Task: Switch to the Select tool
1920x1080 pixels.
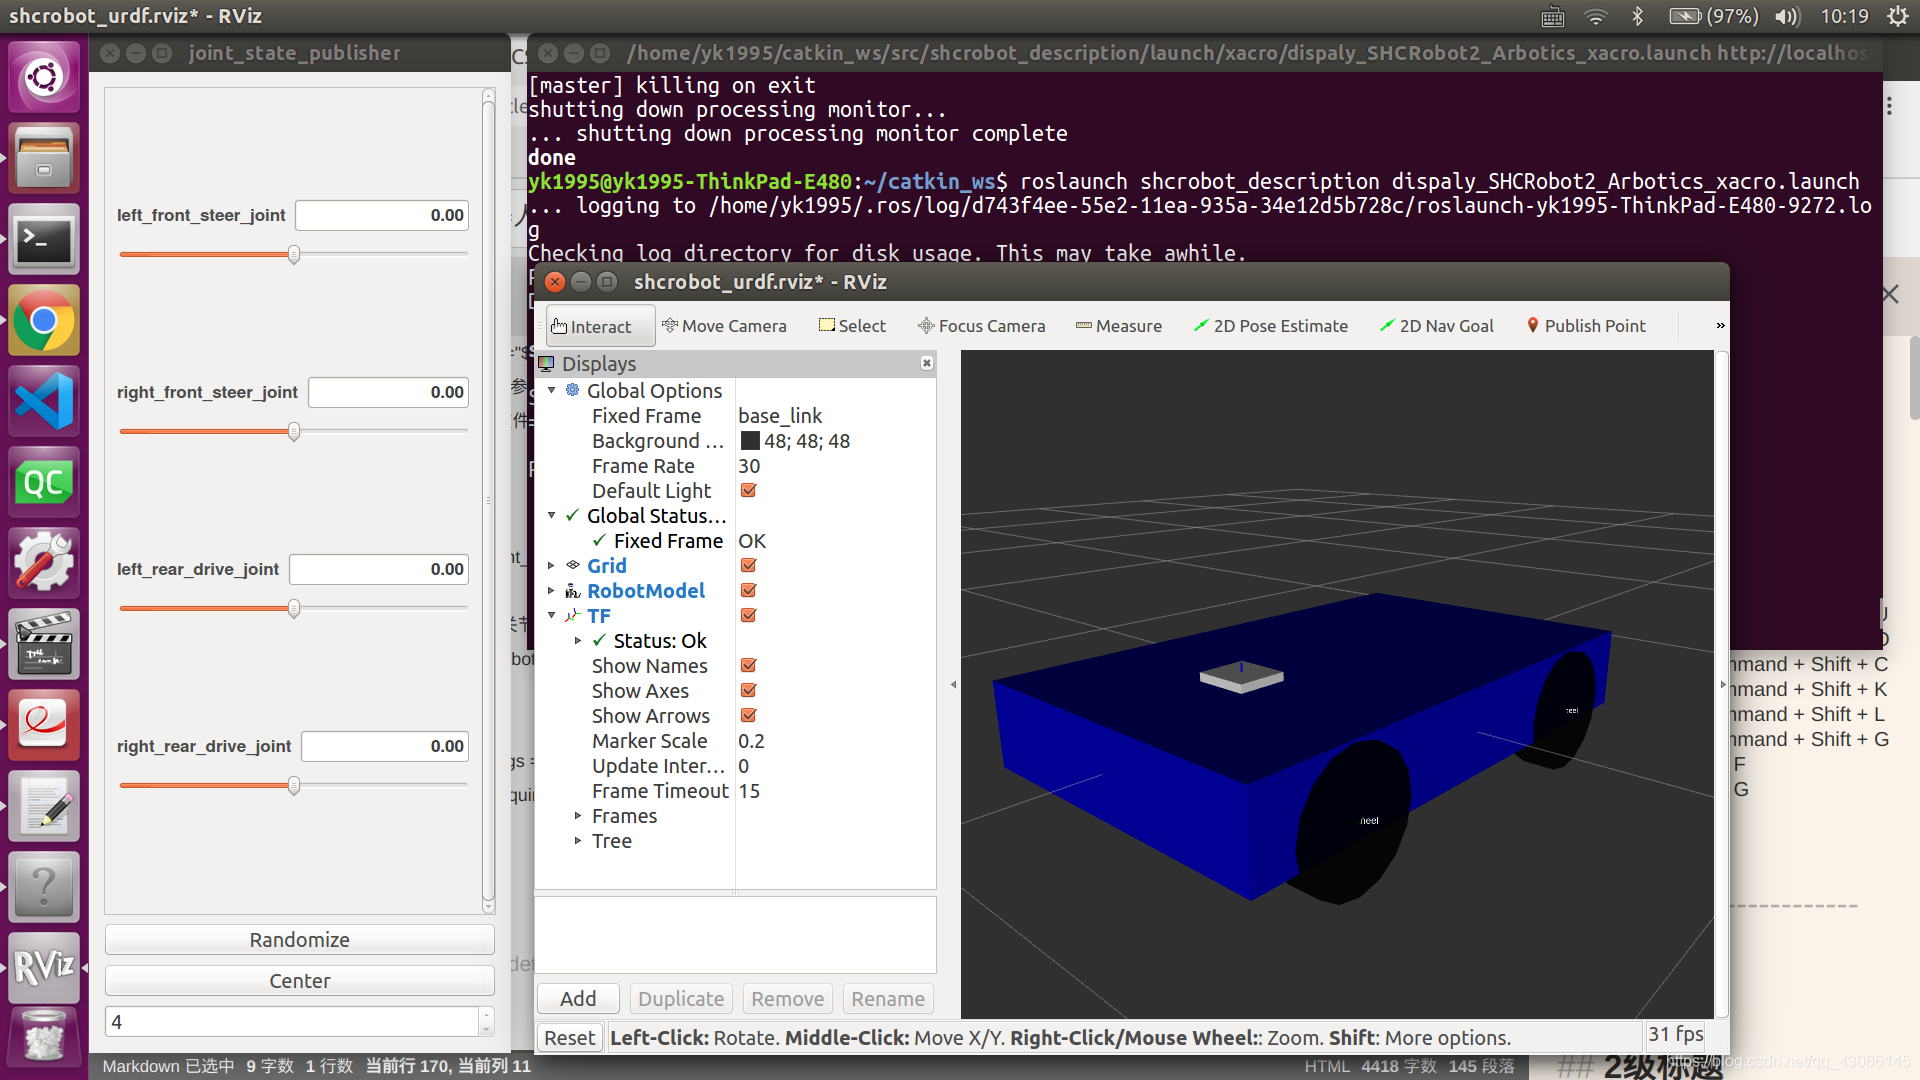Action: (852, 325)
